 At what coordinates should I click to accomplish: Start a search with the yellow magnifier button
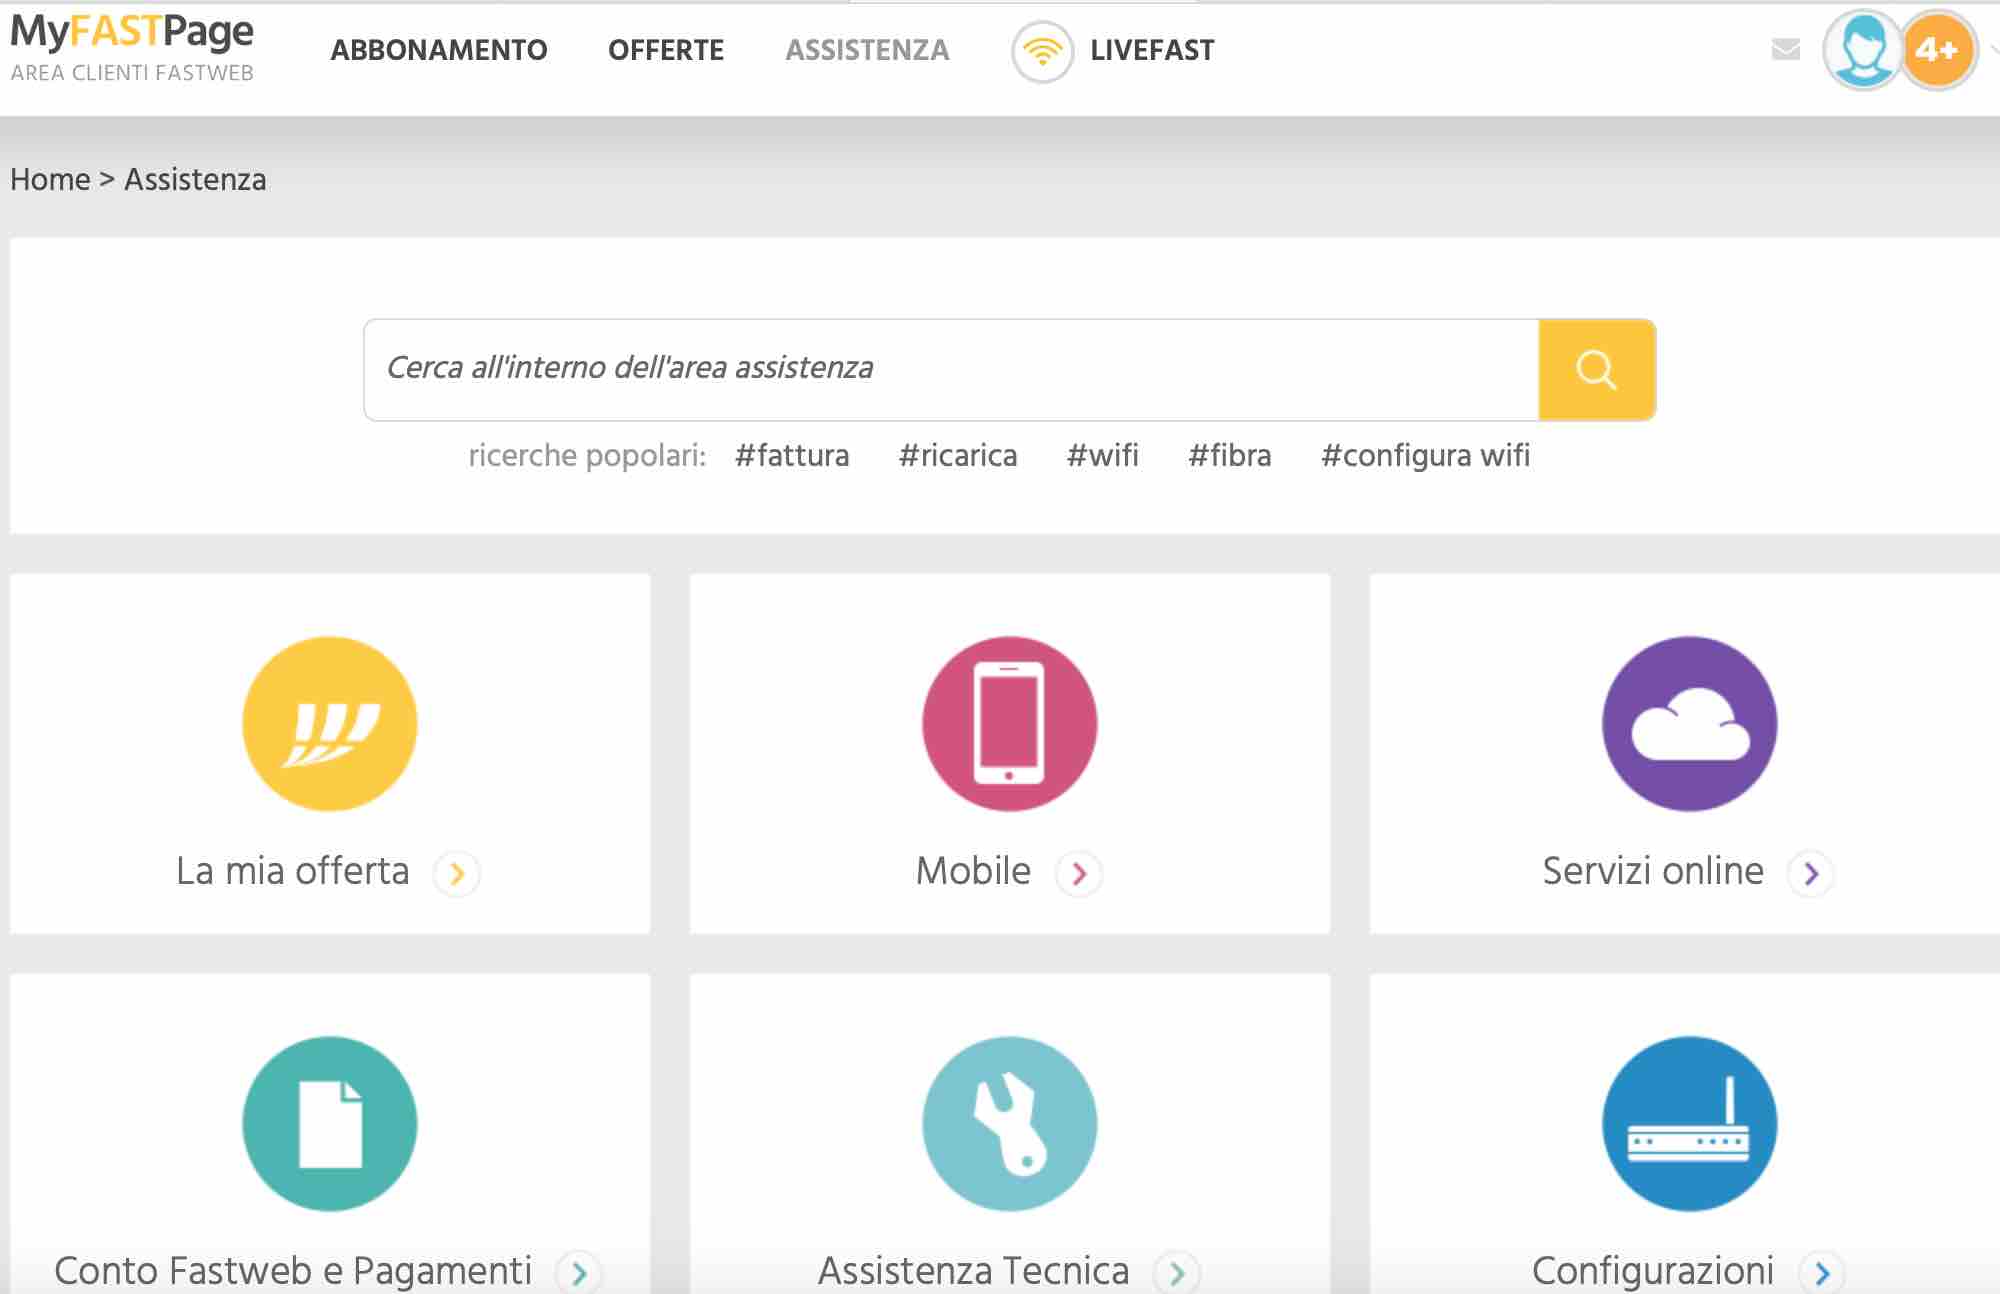tap(1596, 369)
